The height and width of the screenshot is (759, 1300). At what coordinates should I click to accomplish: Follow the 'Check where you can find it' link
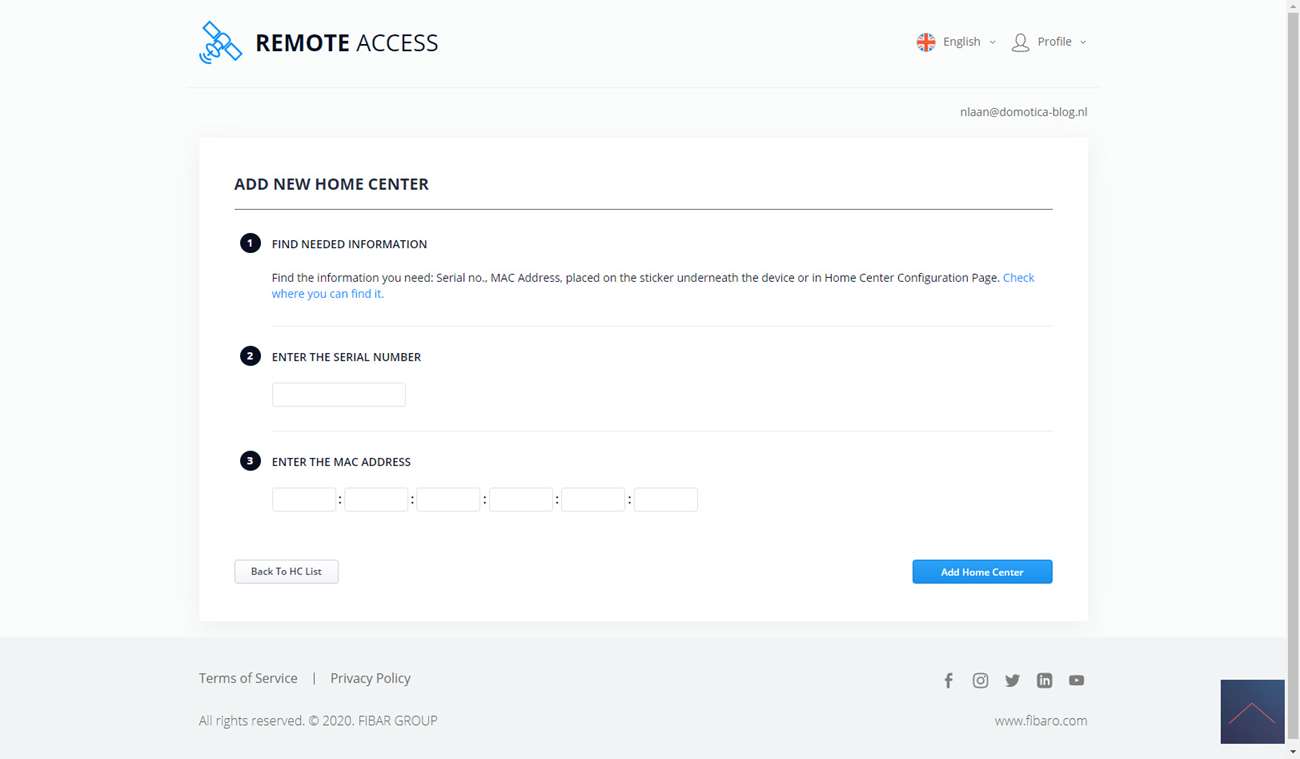1018,278
